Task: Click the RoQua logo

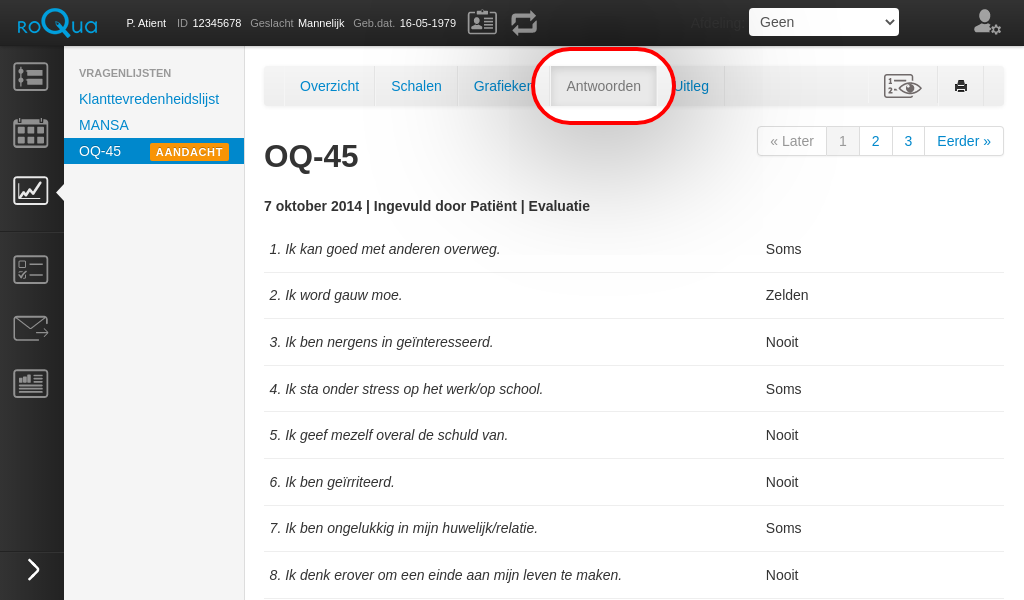Action: (x=57, y=24)
